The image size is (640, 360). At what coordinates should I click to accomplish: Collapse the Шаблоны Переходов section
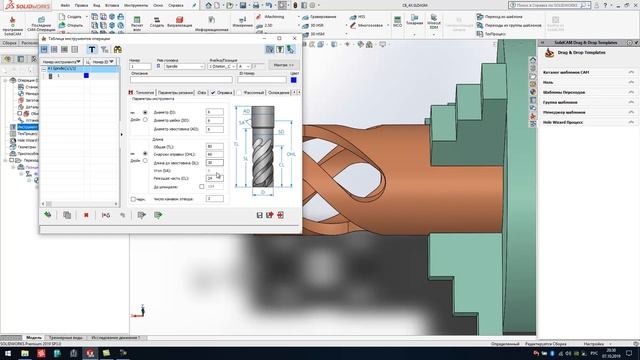(631, 92)
